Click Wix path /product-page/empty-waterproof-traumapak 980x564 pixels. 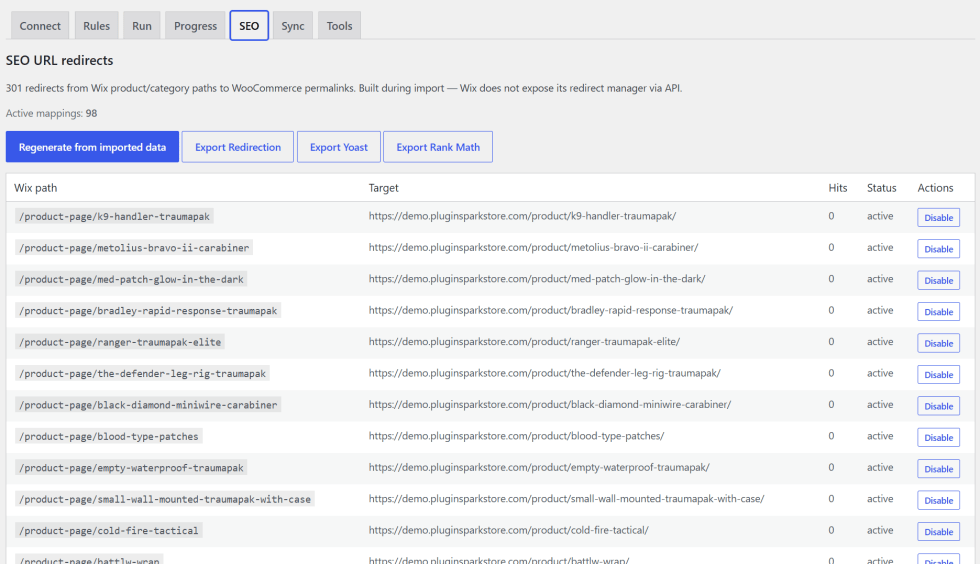pyautogui.click(x=131, y=468)
